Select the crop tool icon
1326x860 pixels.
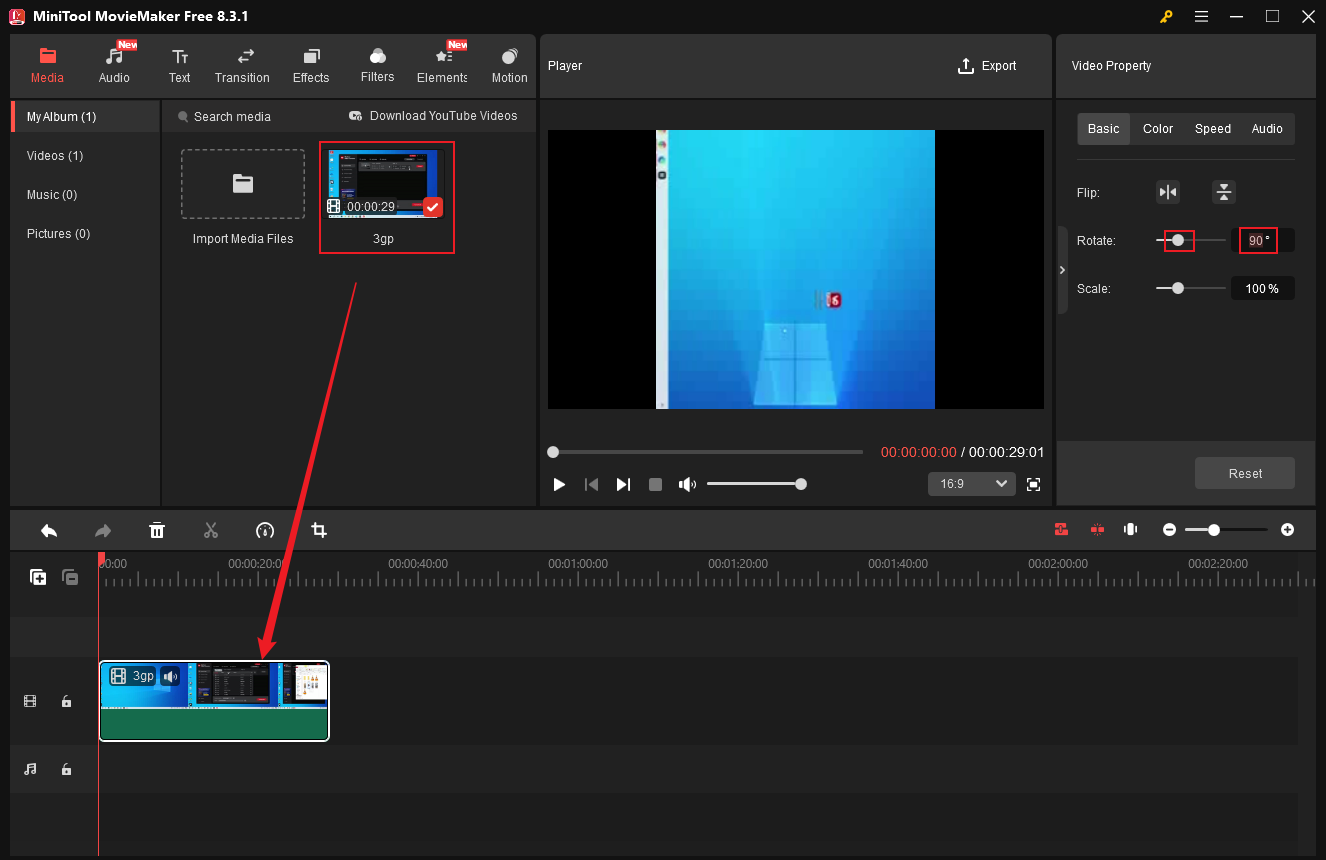click(319, 530)
